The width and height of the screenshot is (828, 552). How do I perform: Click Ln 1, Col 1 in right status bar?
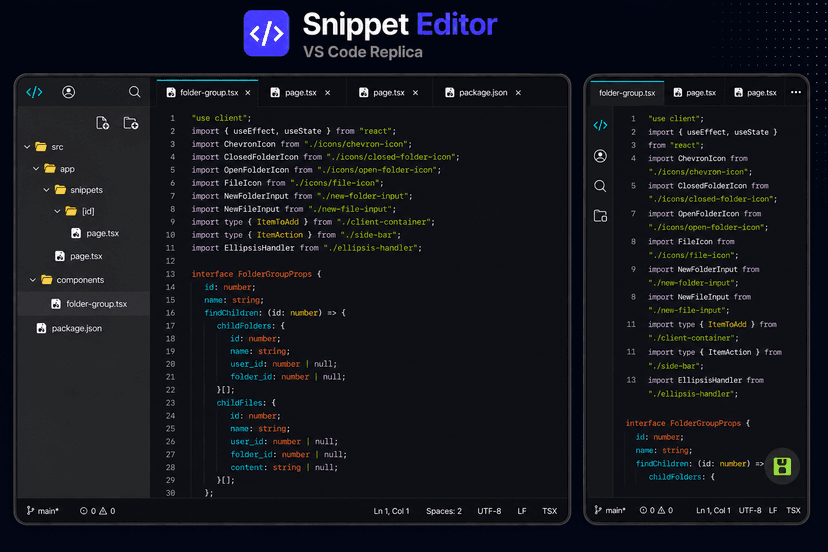click(713, 510)
